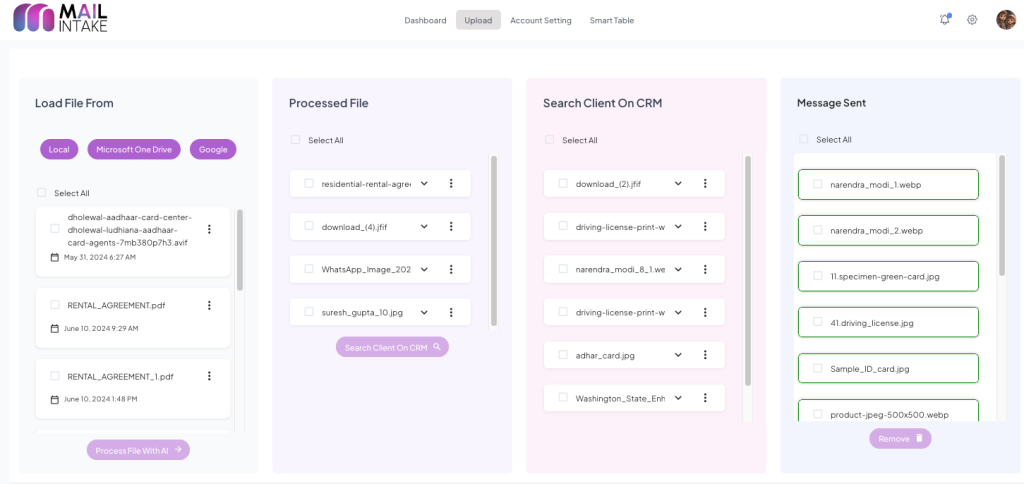
Task: Expand the WhatsApp_Image file chevron
Action: [424, 270]
